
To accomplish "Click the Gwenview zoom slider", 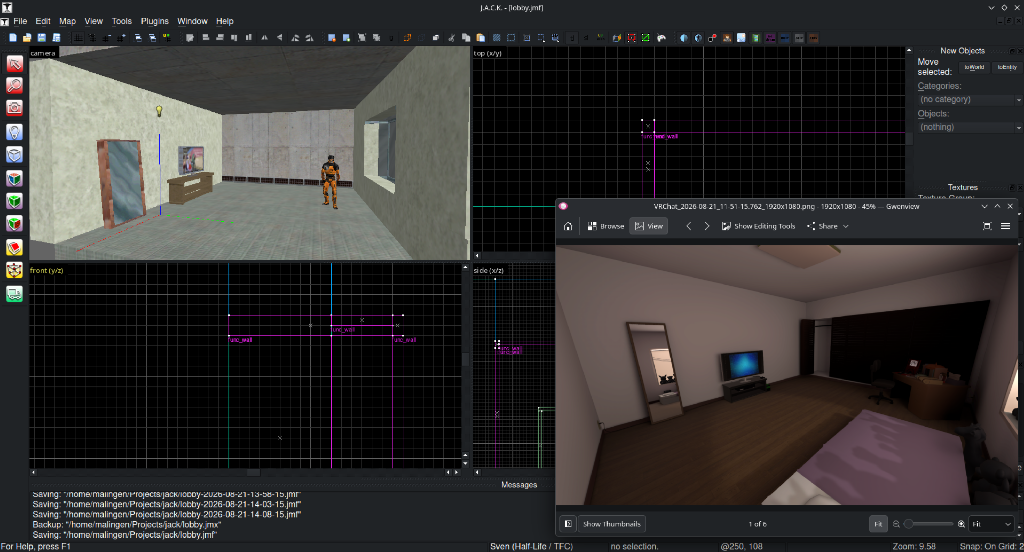I will pyautogui.click(x=928, y=524).
